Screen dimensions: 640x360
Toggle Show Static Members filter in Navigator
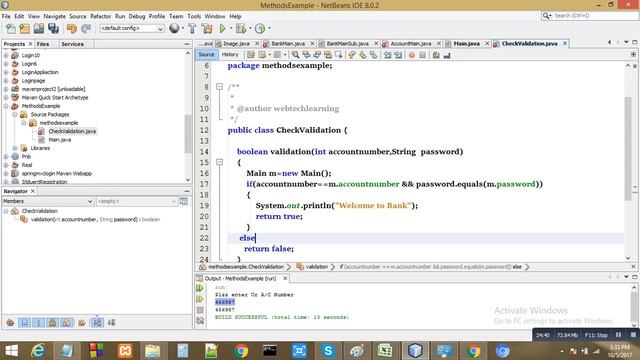[38, 323]
